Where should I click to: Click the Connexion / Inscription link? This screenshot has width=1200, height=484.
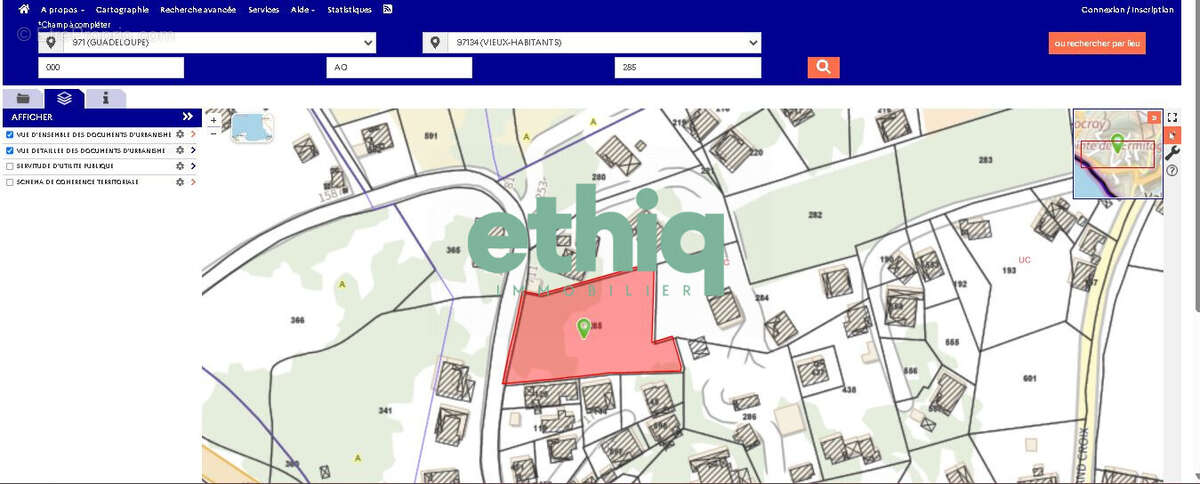pos(1127,9)
